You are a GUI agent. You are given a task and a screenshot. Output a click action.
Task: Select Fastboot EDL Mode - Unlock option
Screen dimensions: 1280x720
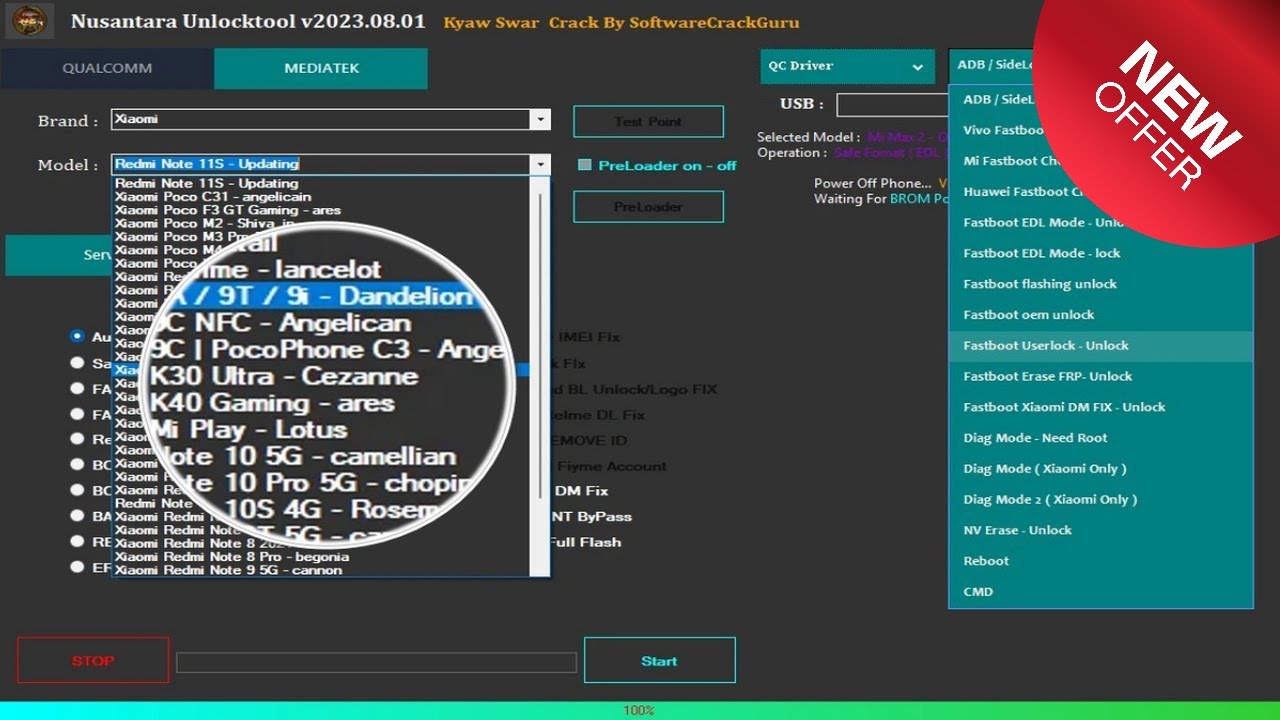click(1043, 222)
